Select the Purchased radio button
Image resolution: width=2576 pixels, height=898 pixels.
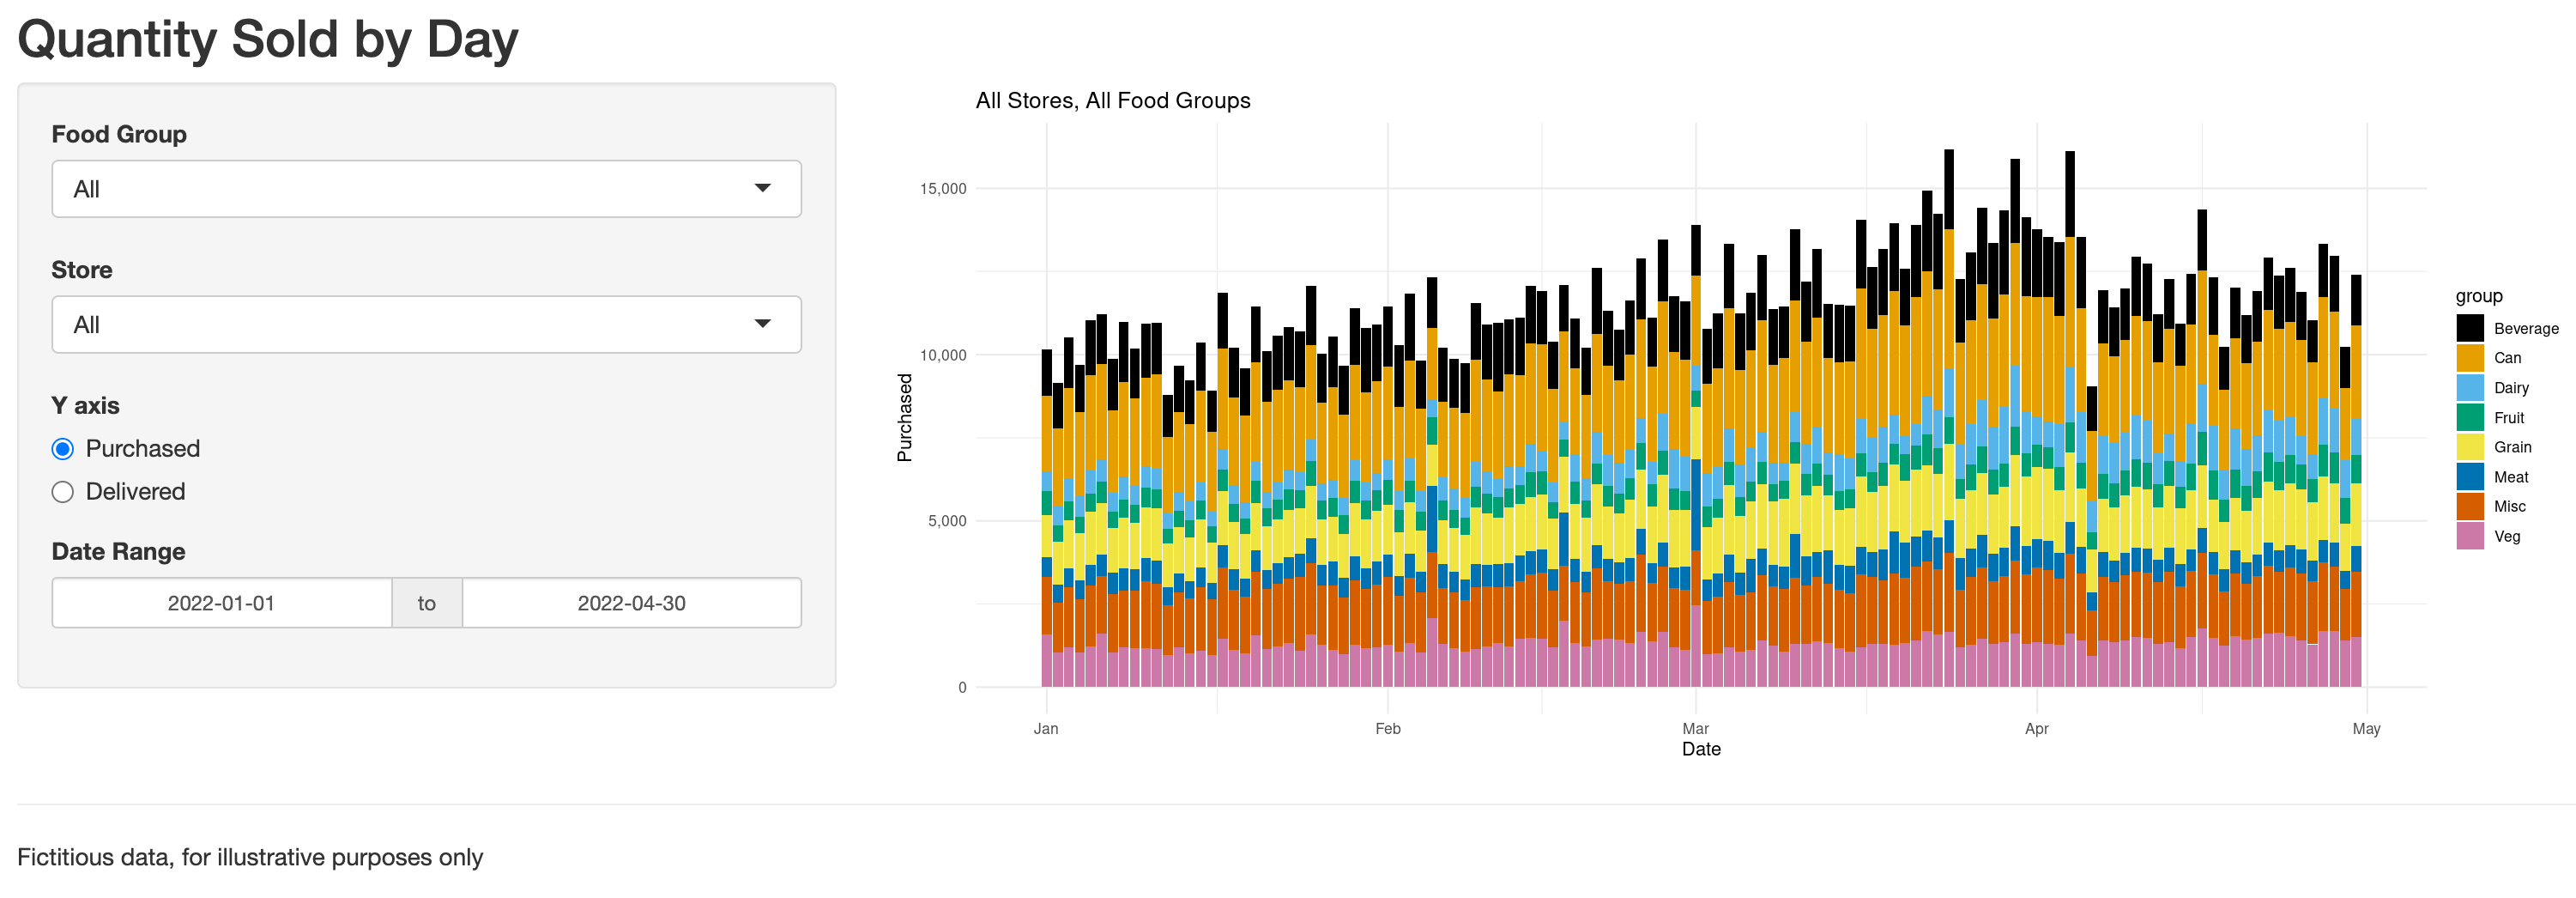(63, 449)
